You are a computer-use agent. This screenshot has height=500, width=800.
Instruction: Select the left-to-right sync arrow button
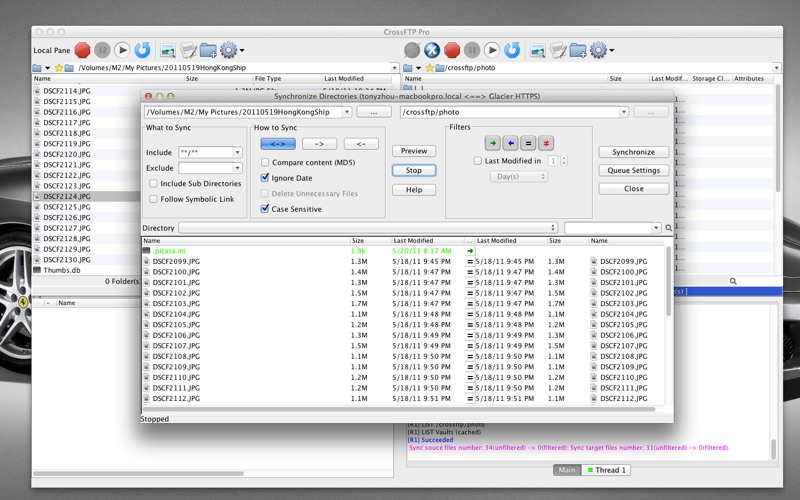point(319,144)
